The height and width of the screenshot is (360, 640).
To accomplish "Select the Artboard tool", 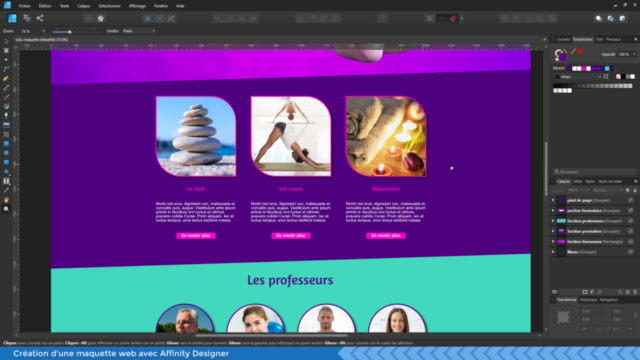I will 6,51.
